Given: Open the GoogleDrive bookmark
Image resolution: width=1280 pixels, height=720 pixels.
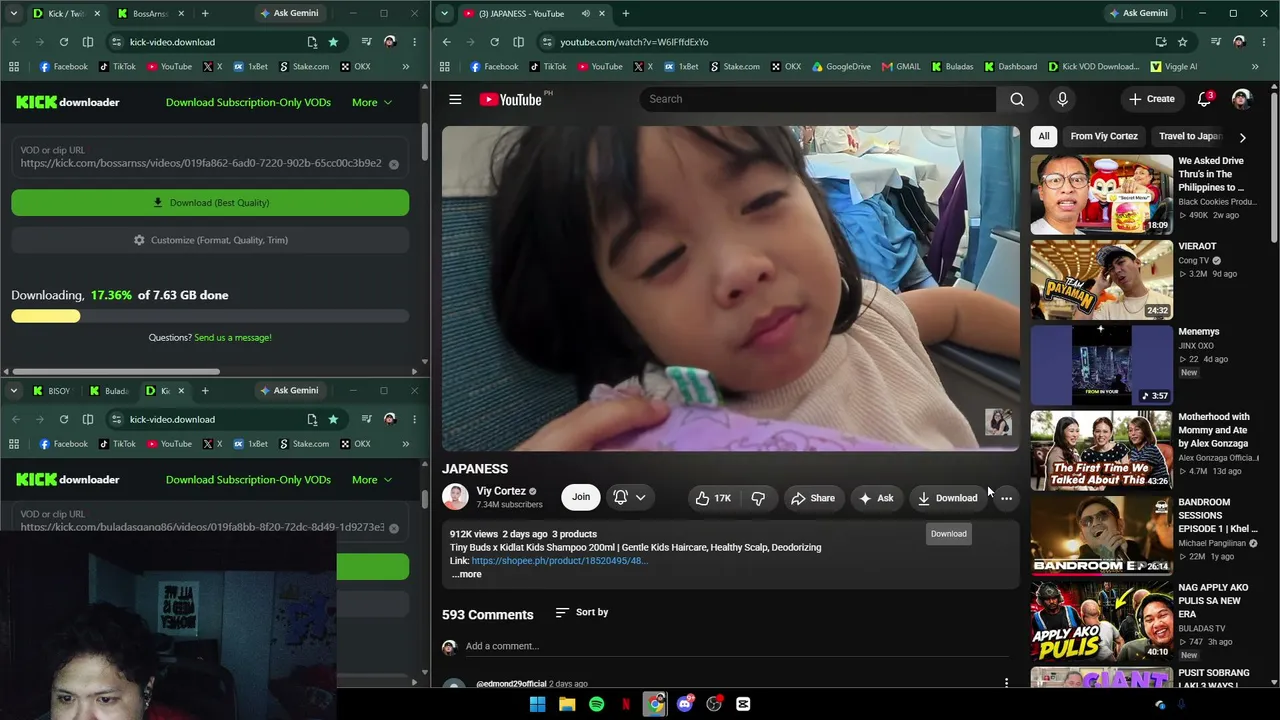Looking at the screenshot, I should click(841, 67).
